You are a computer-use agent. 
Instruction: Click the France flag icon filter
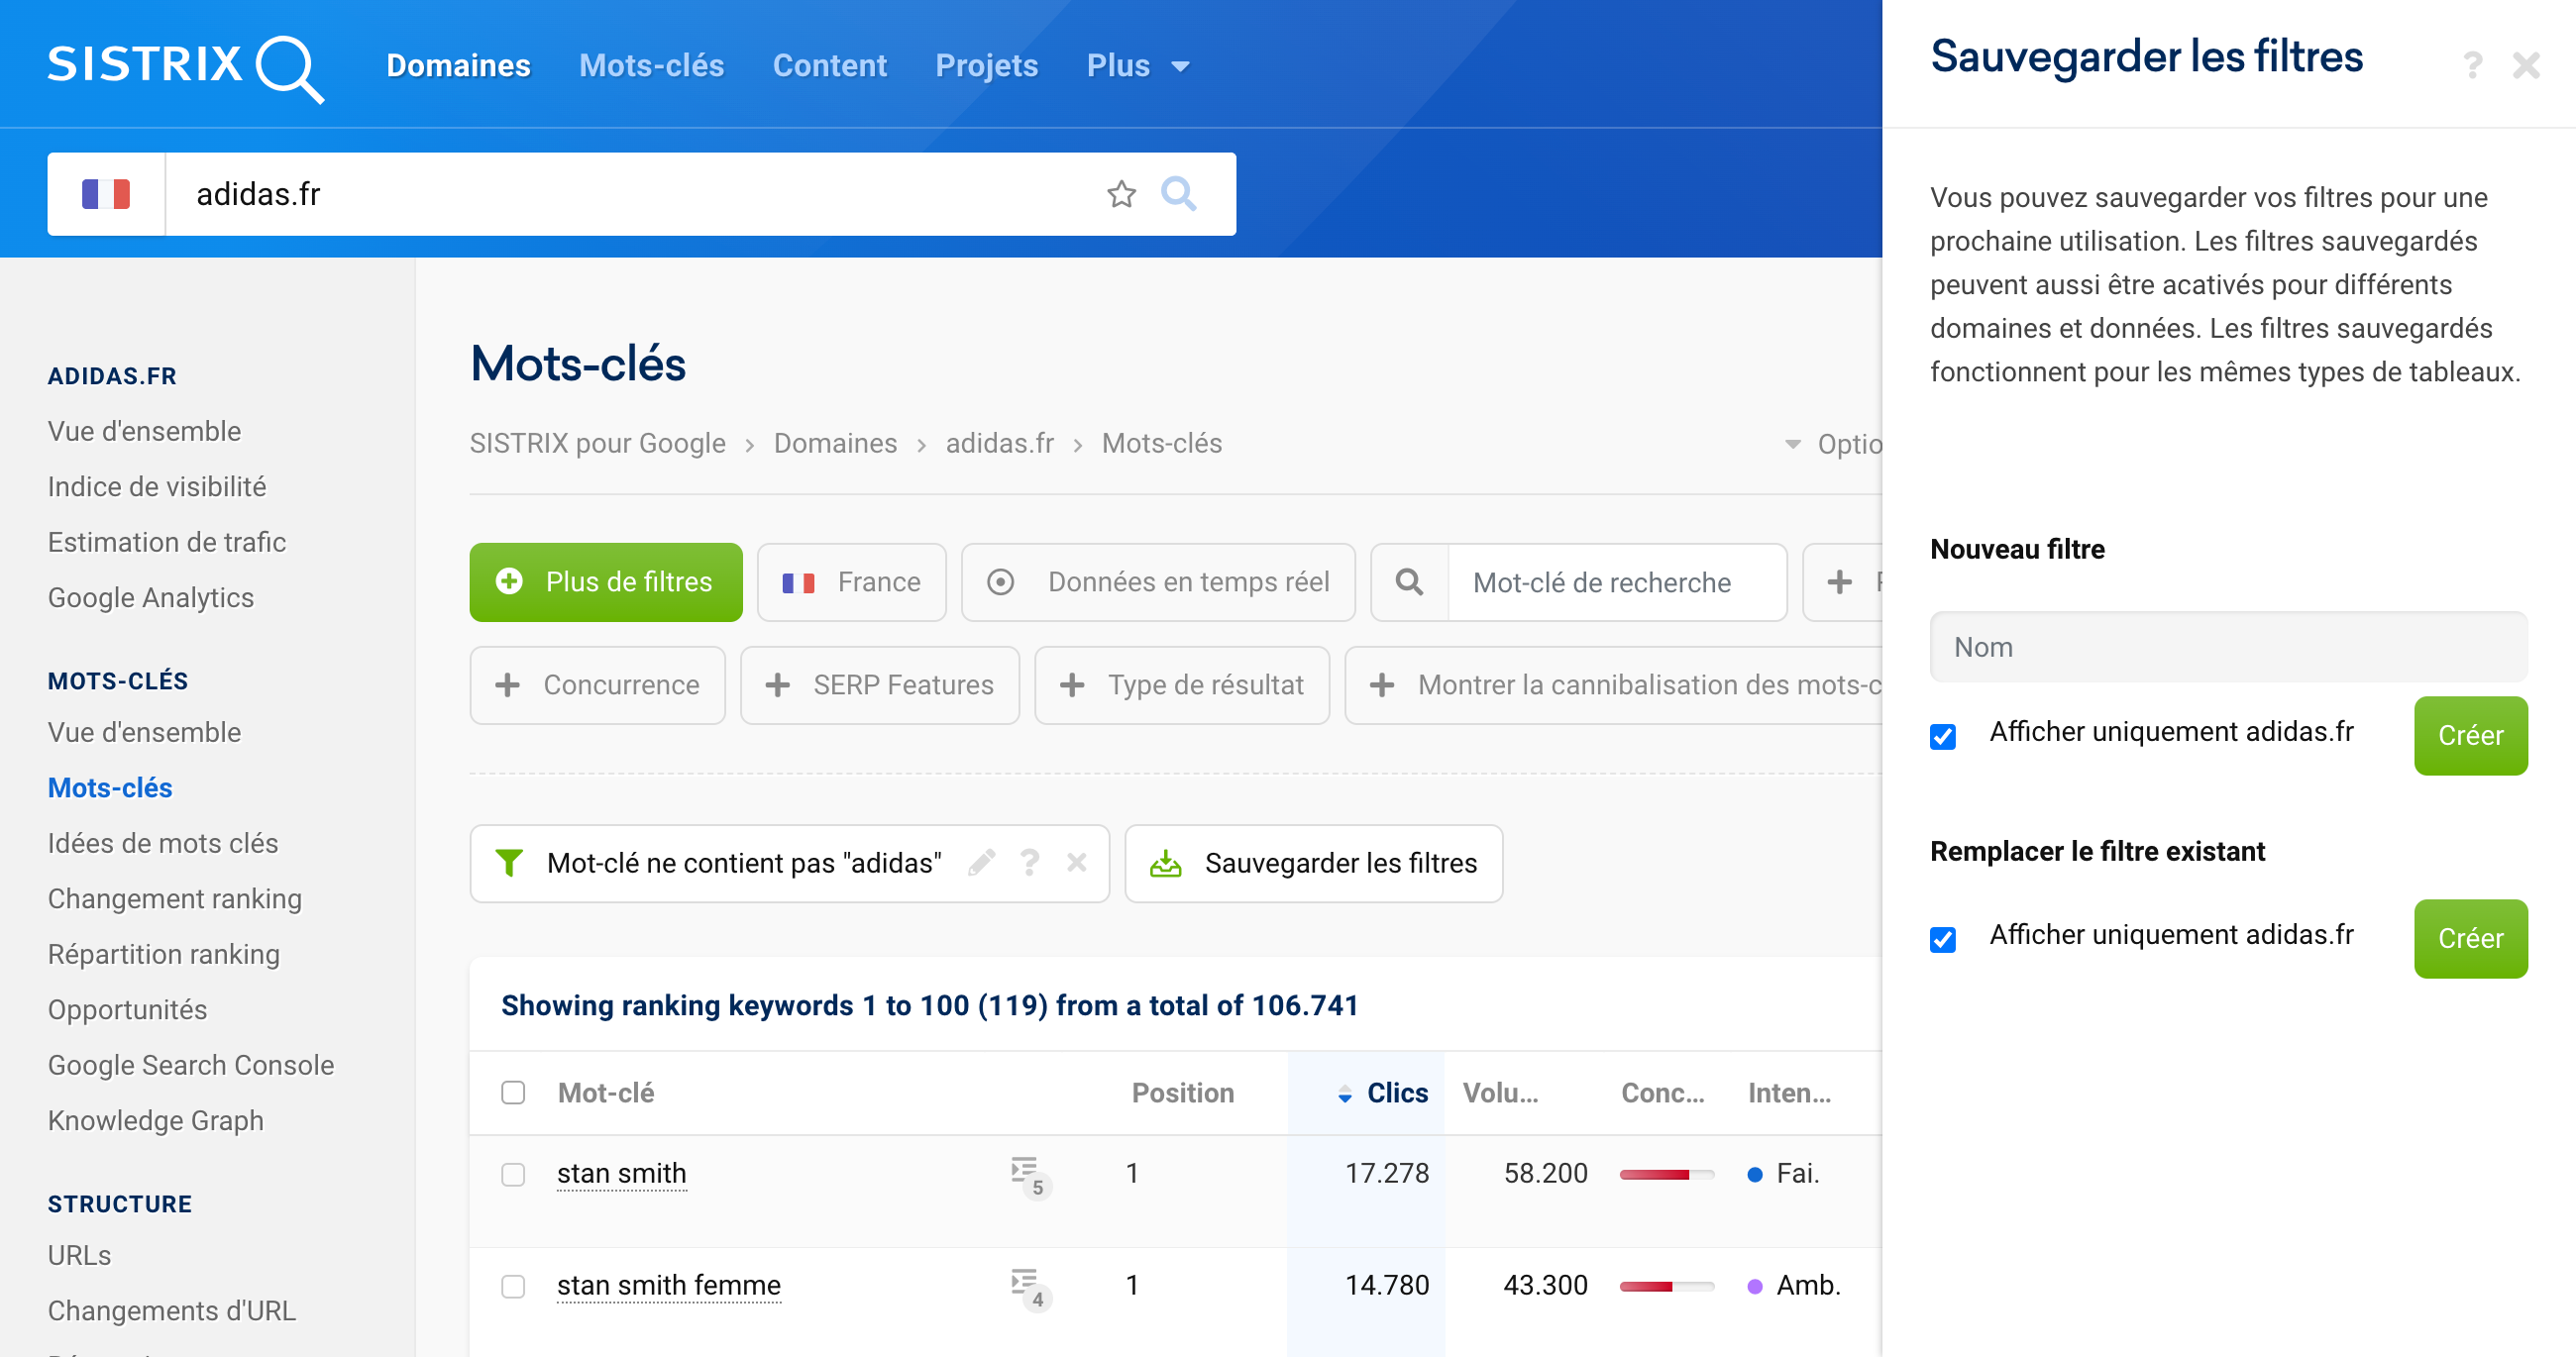pos(798,580)
